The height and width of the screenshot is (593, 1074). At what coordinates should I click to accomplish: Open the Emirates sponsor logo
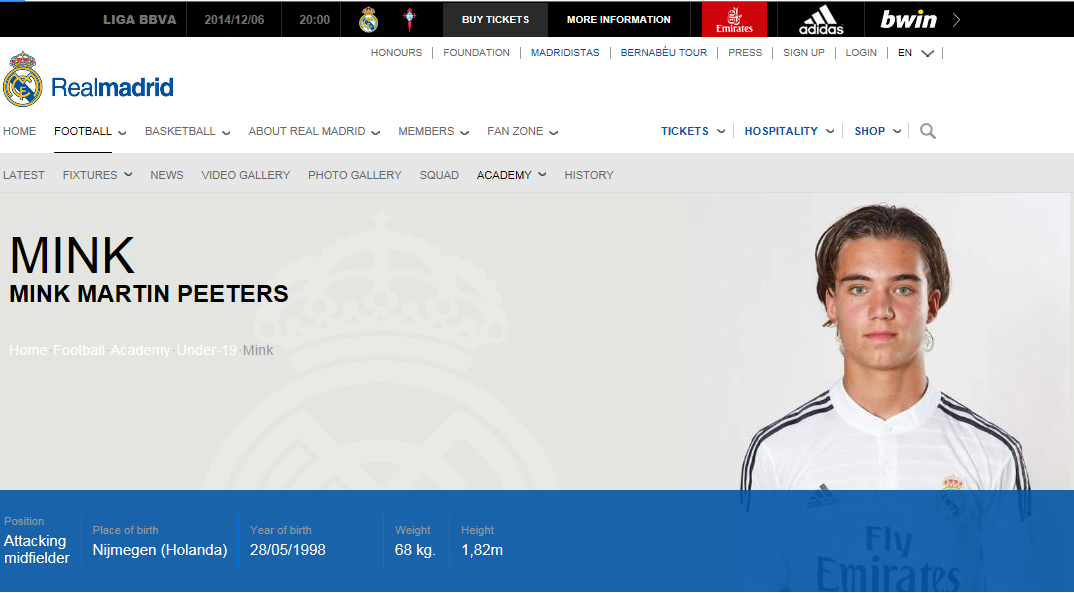(734, 20)
